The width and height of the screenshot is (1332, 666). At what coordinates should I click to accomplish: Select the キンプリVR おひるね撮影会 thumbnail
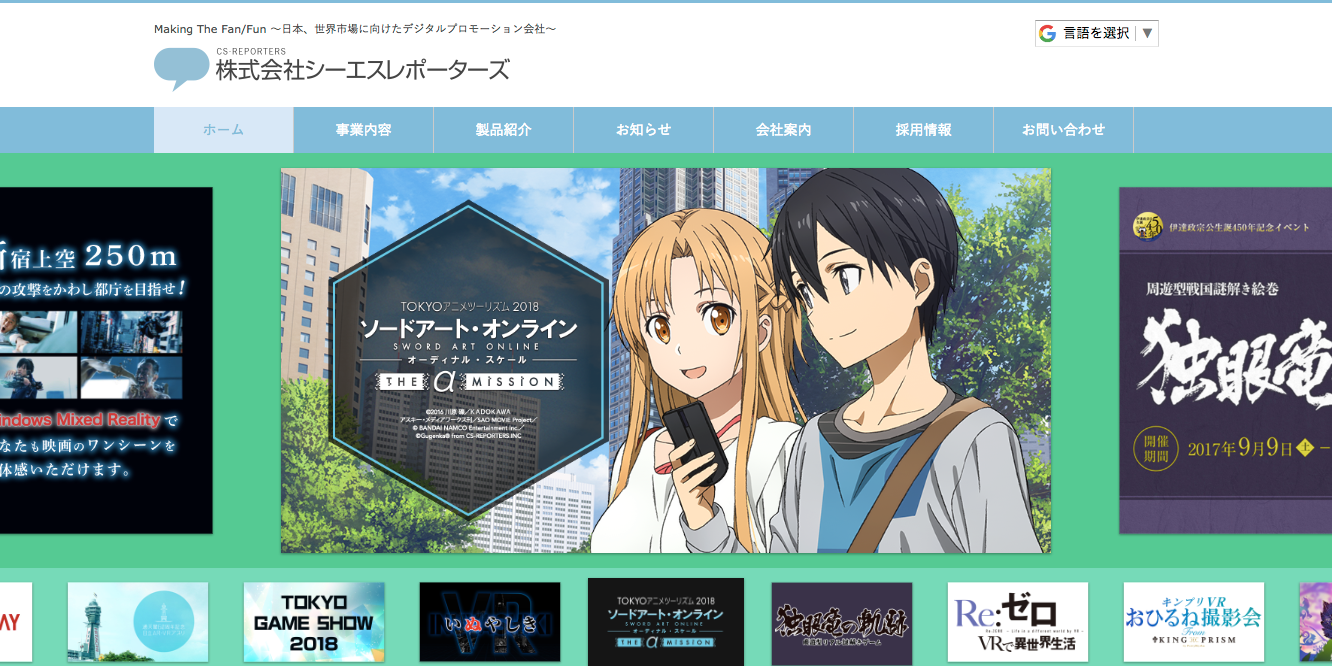tap(1194, 622)
